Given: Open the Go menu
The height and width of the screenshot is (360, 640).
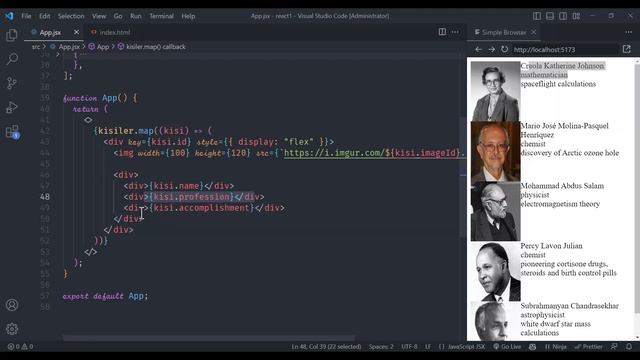Looking at the screenshot, I should point(118,16).
